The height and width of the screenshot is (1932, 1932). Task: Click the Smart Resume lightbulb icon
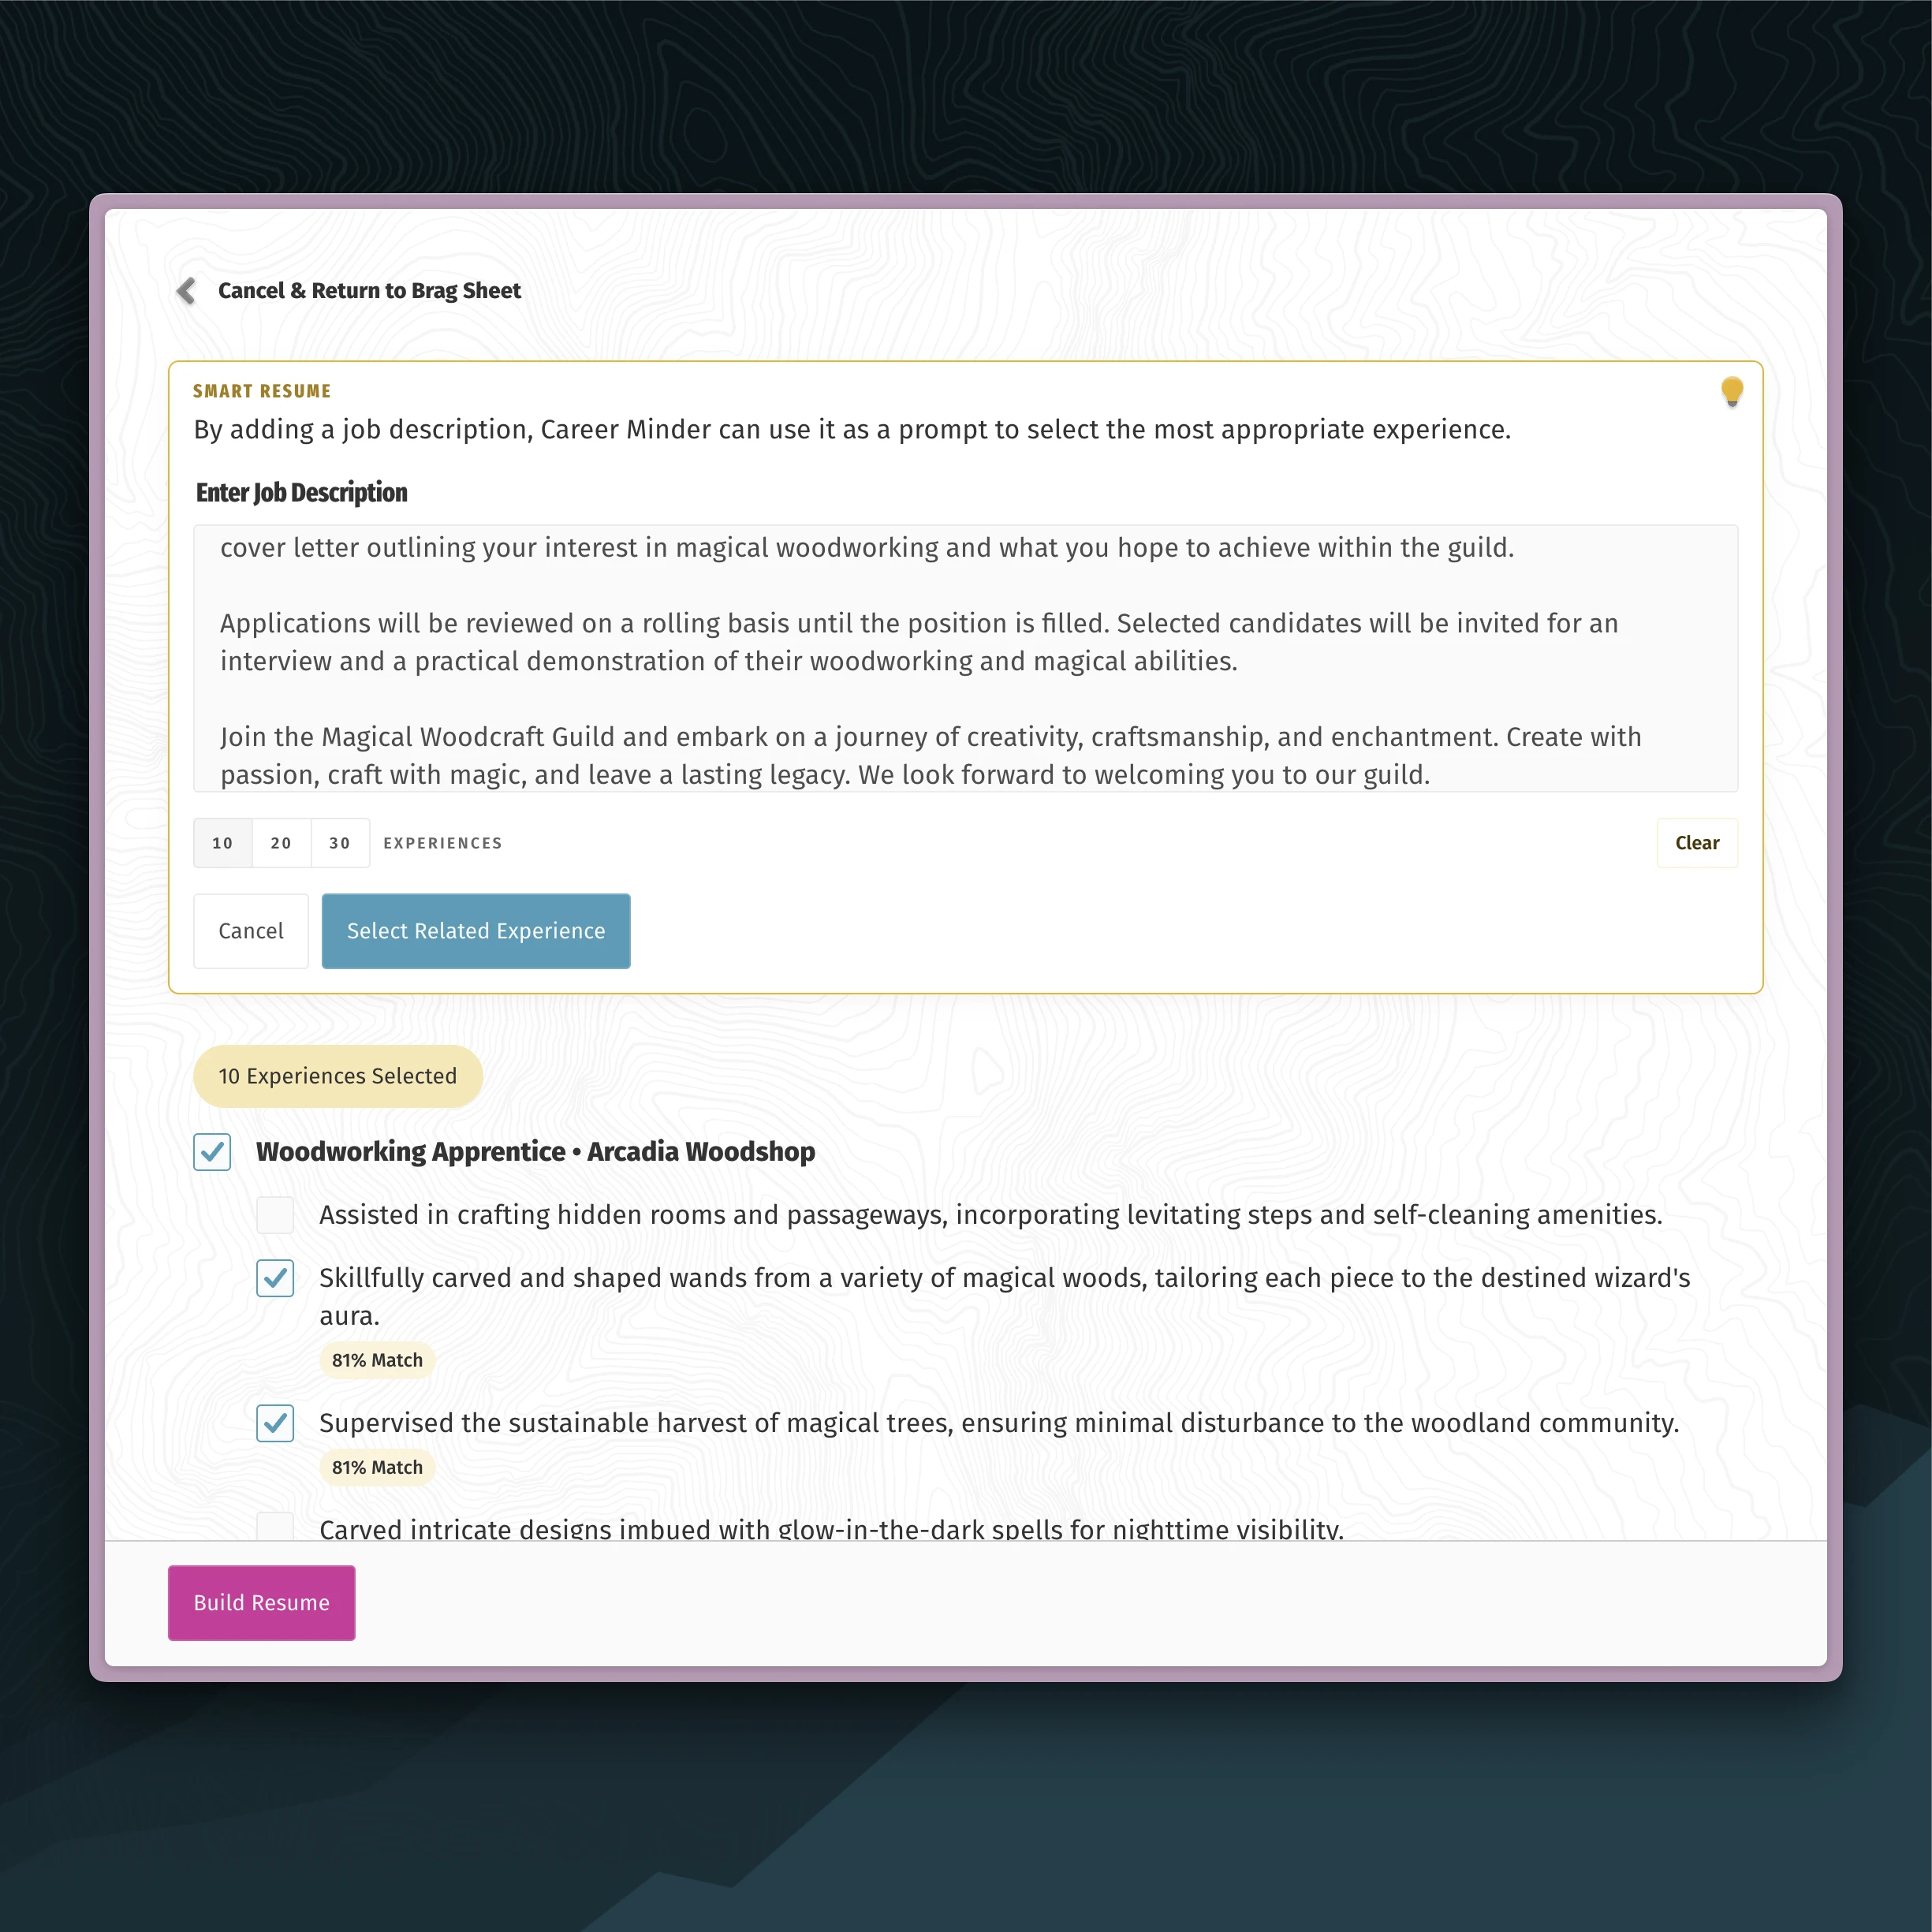1730,391
